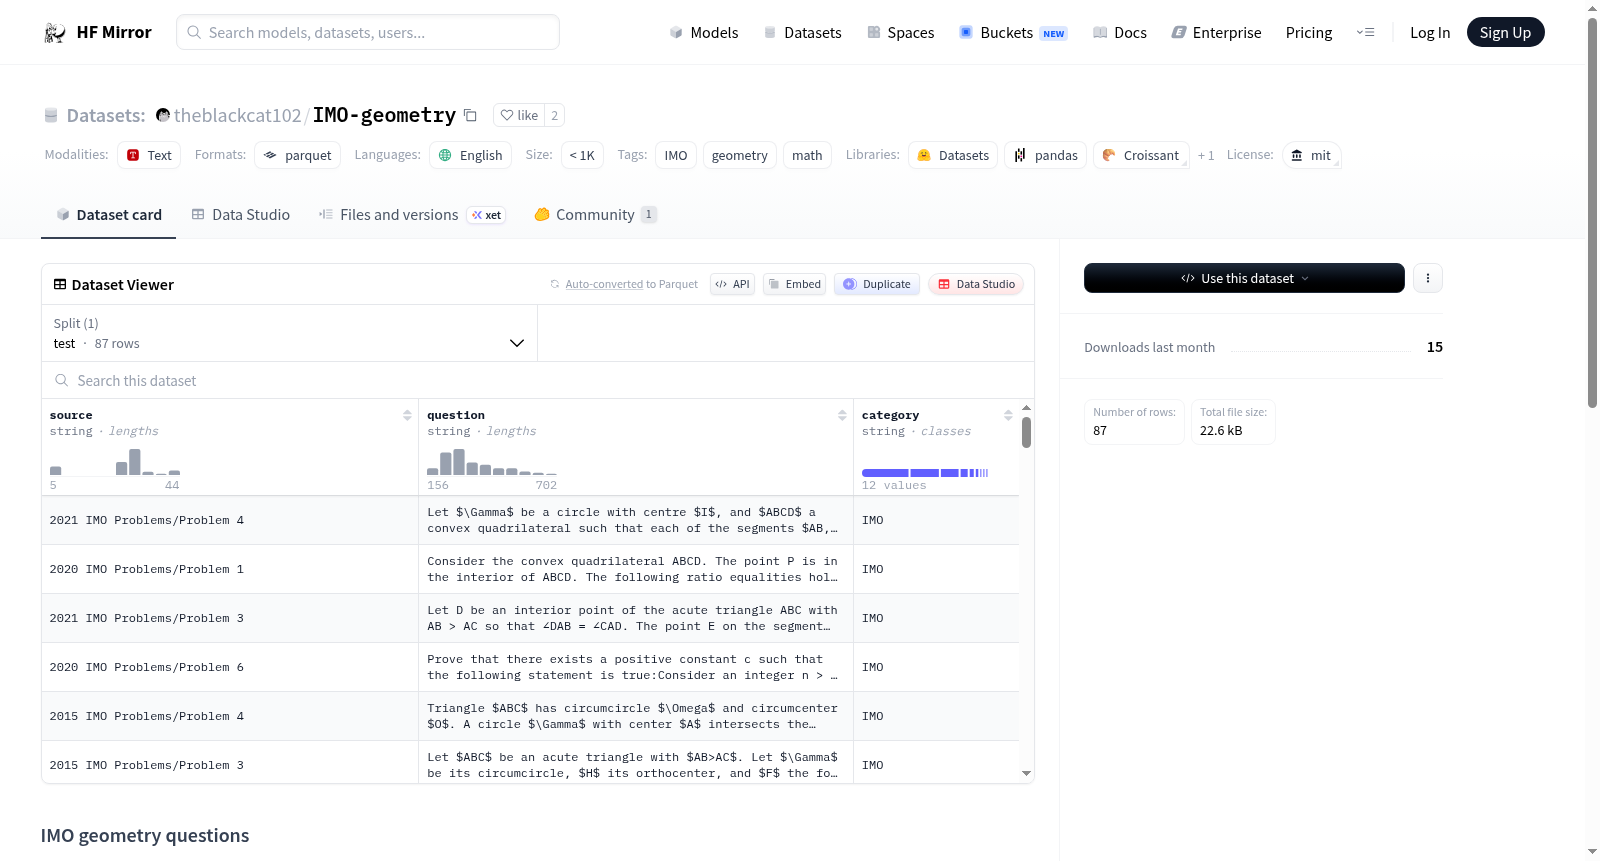Open Spaces in the top navigation

(900, 33)
